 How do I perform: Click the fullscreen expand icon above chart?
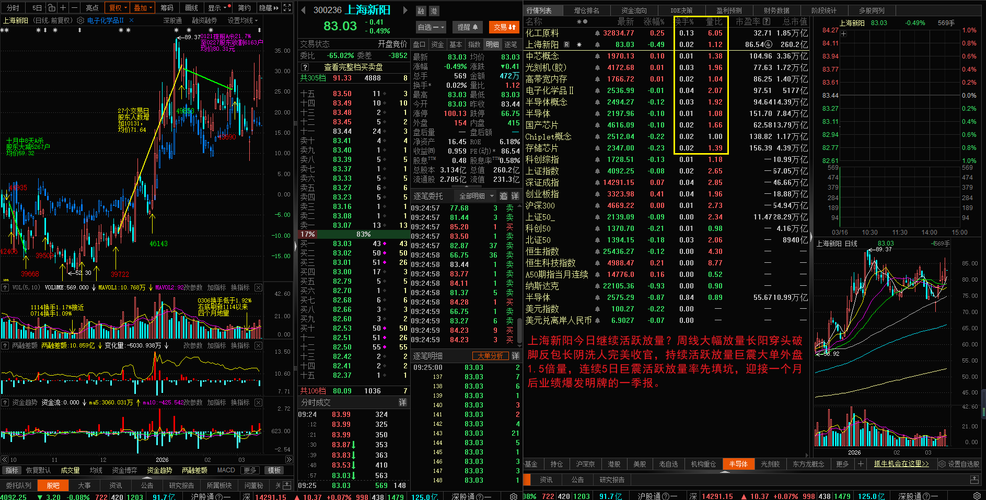[x=287, y=8]
